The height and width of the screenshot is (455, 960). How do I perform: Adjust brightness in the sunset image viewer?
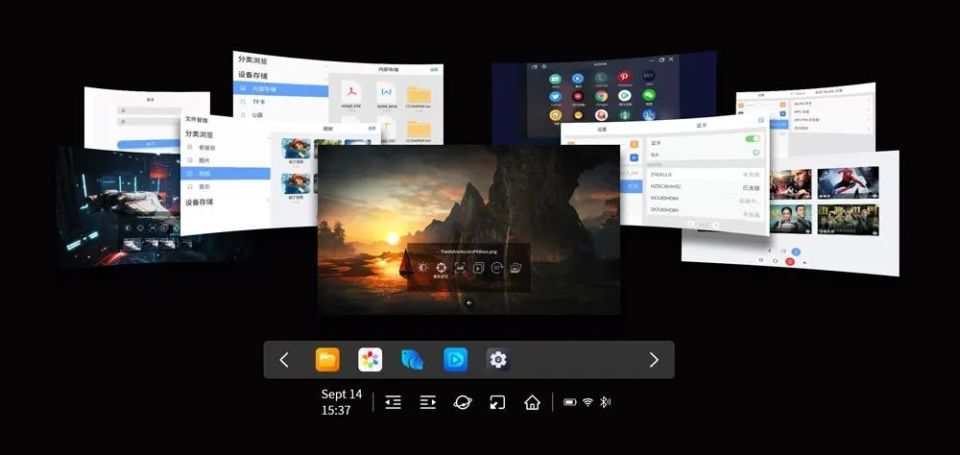click(422, 268)
